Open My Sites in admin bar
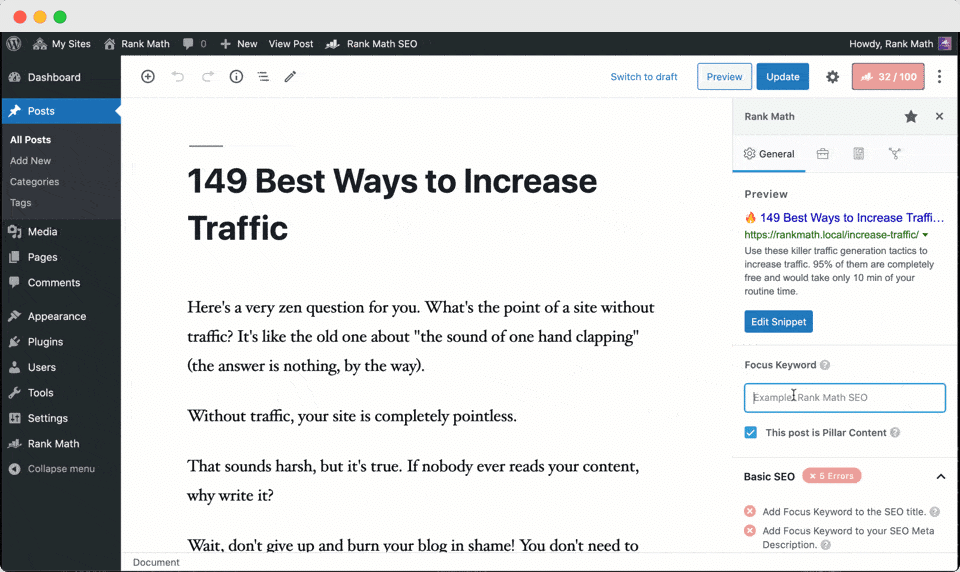The width and height of the screenshot is (960, 572). click(62, 43)
